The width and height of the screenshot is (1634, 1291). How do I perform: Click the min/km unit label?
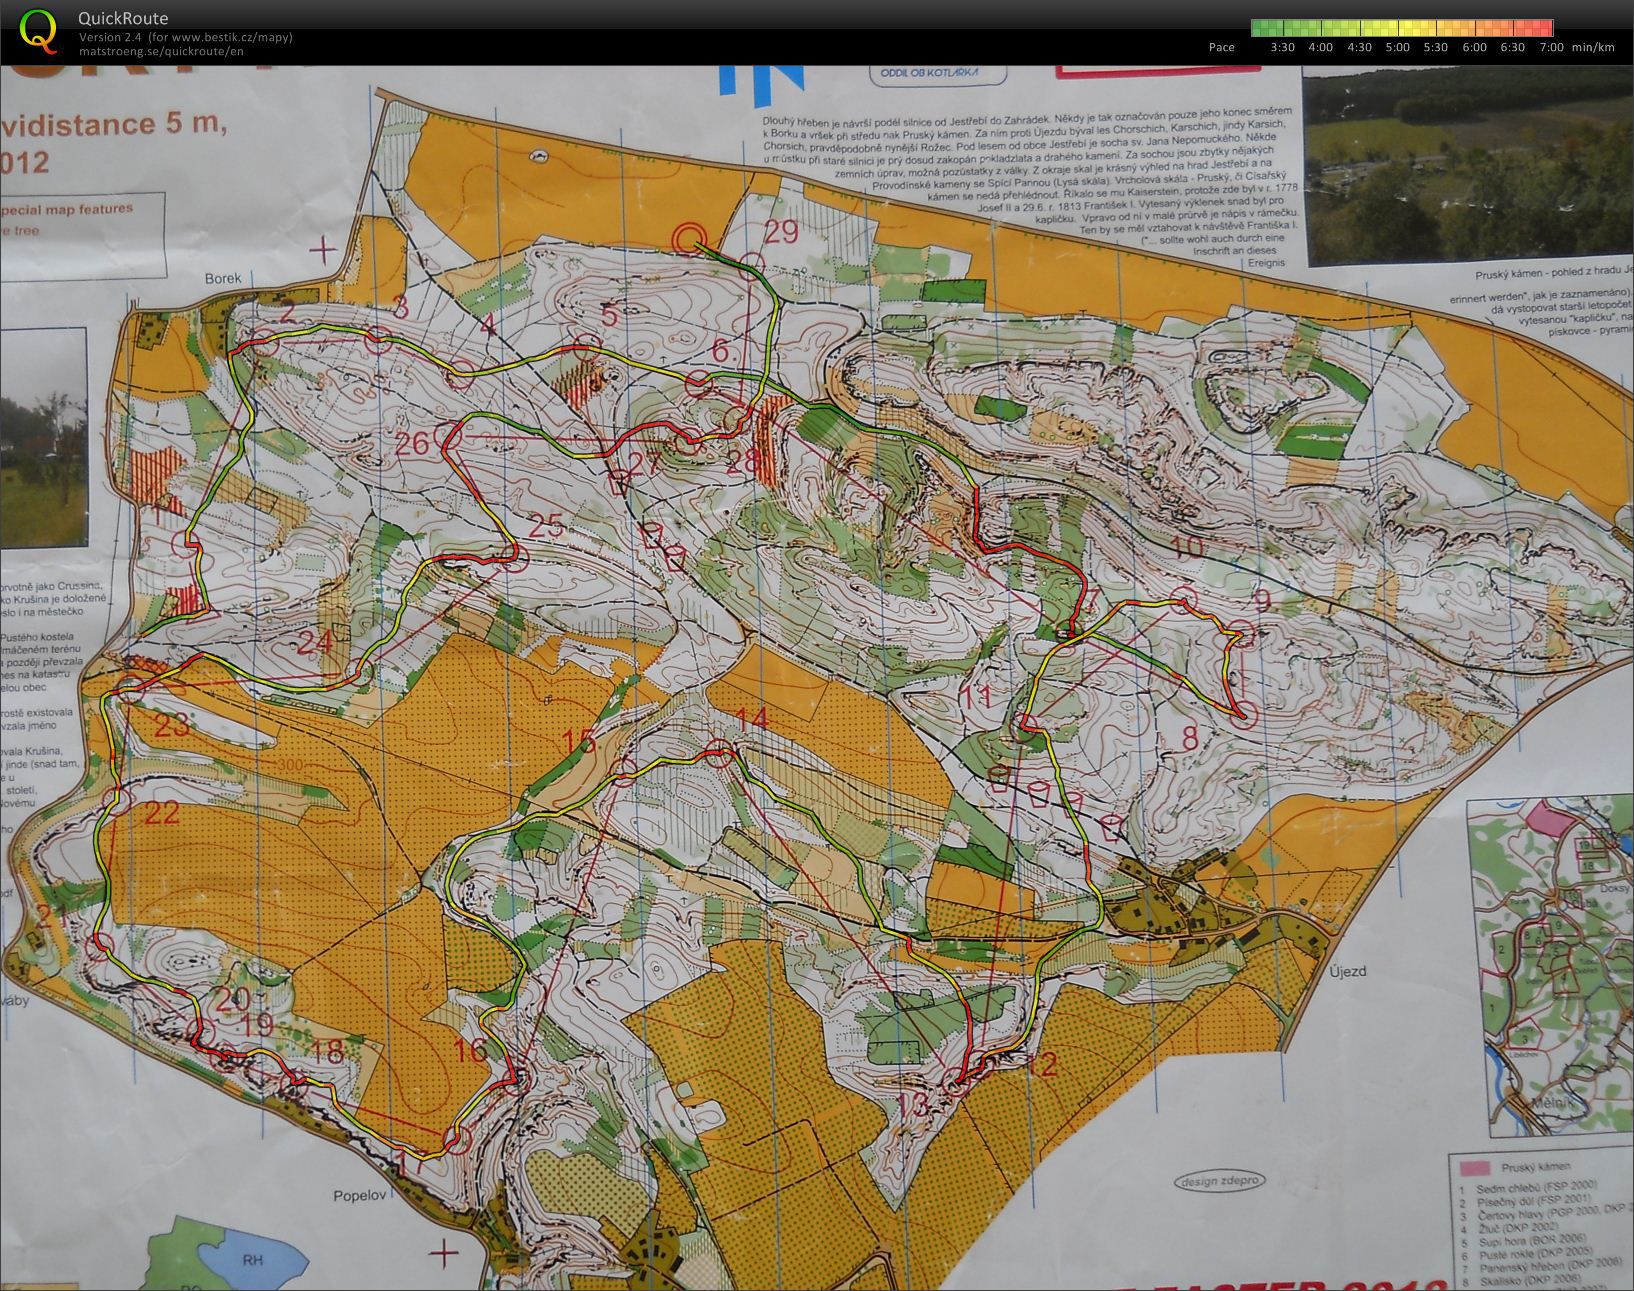[1593, 47]
